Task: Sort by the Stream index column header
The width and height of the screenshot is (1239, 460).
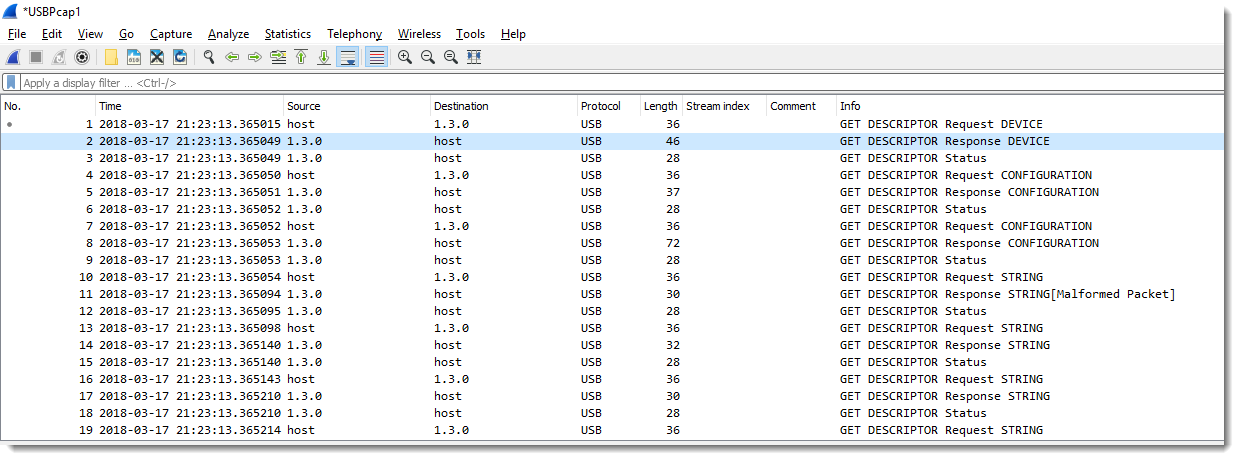Action: tap(725, 106)
